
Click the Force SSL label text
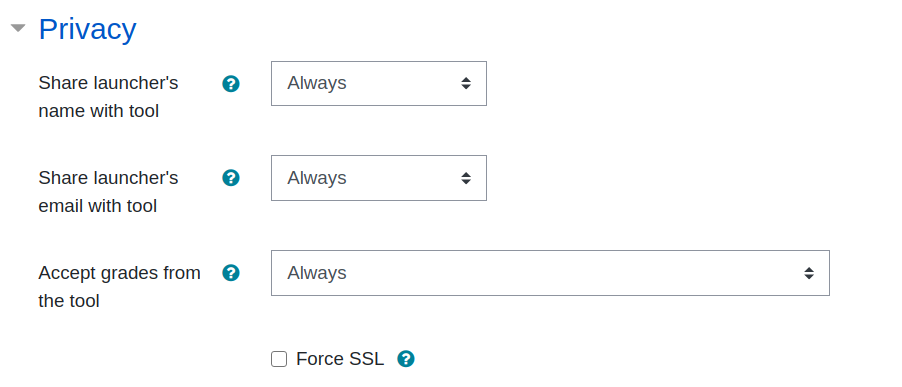pos(340,359)
